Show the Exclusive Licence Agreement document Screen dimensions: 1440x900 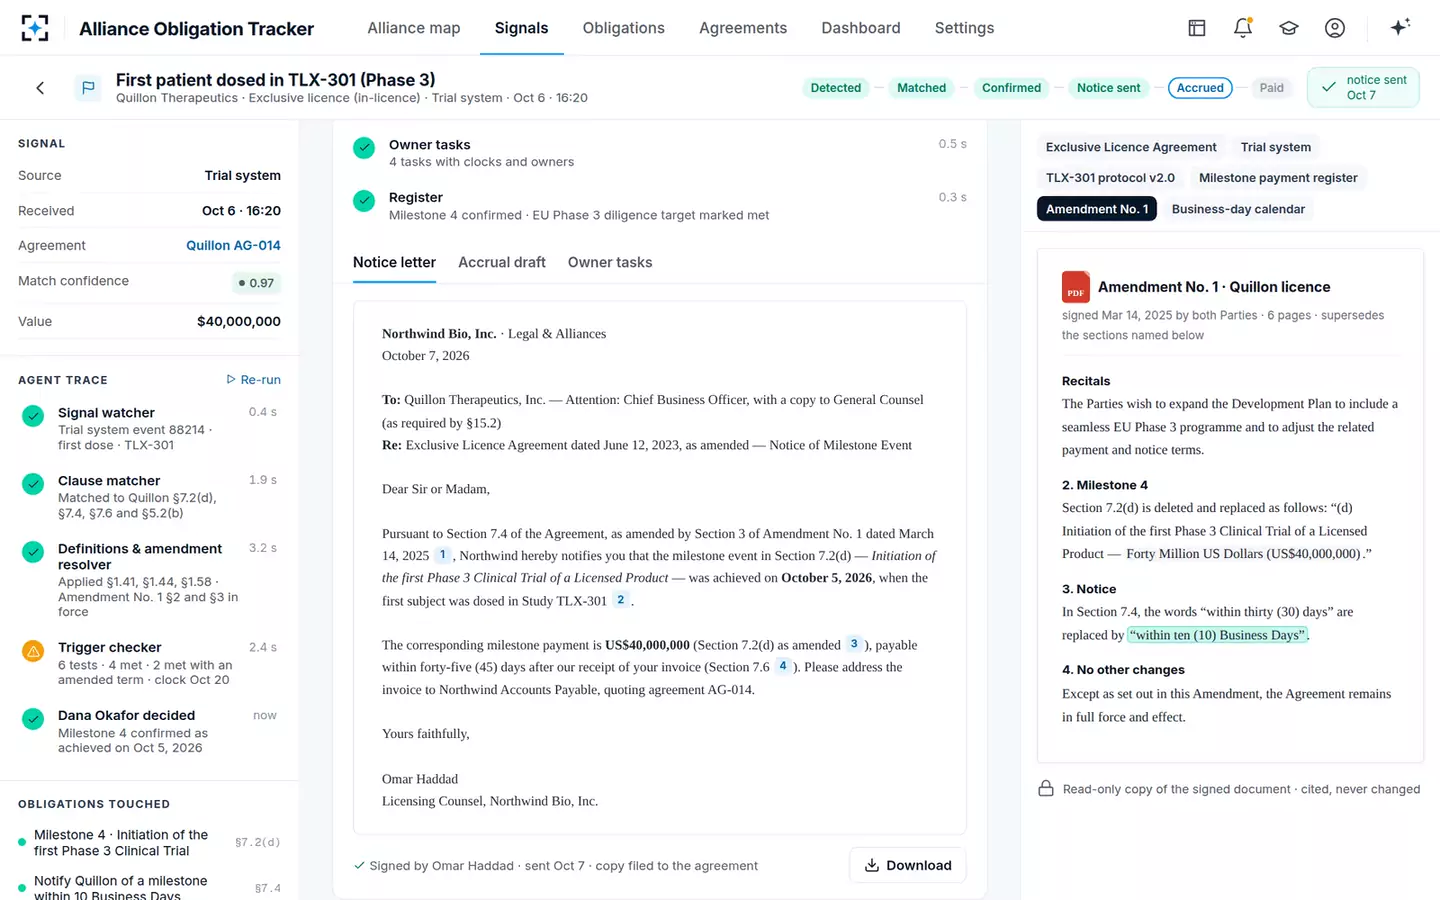point(1131,147)
